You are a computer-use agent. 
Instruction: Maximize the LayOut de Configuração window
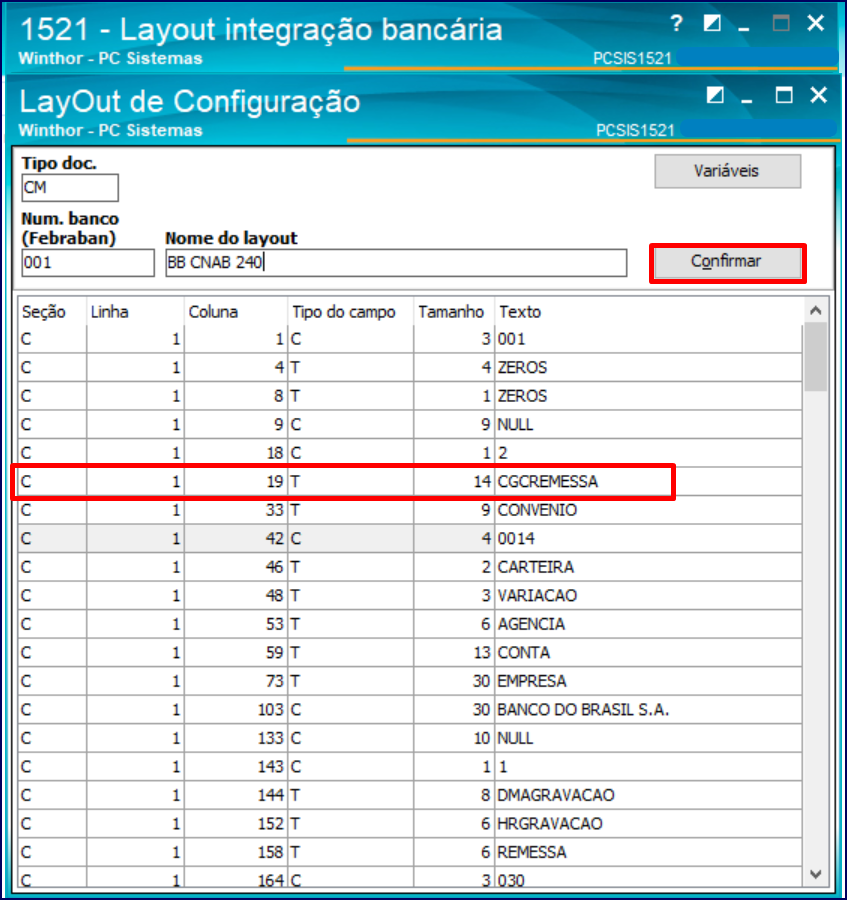coord(784,95)
